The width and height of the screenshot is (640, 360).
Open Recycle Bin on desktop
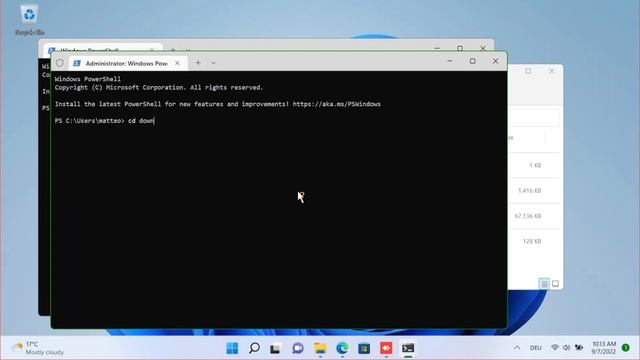[29, 20]
